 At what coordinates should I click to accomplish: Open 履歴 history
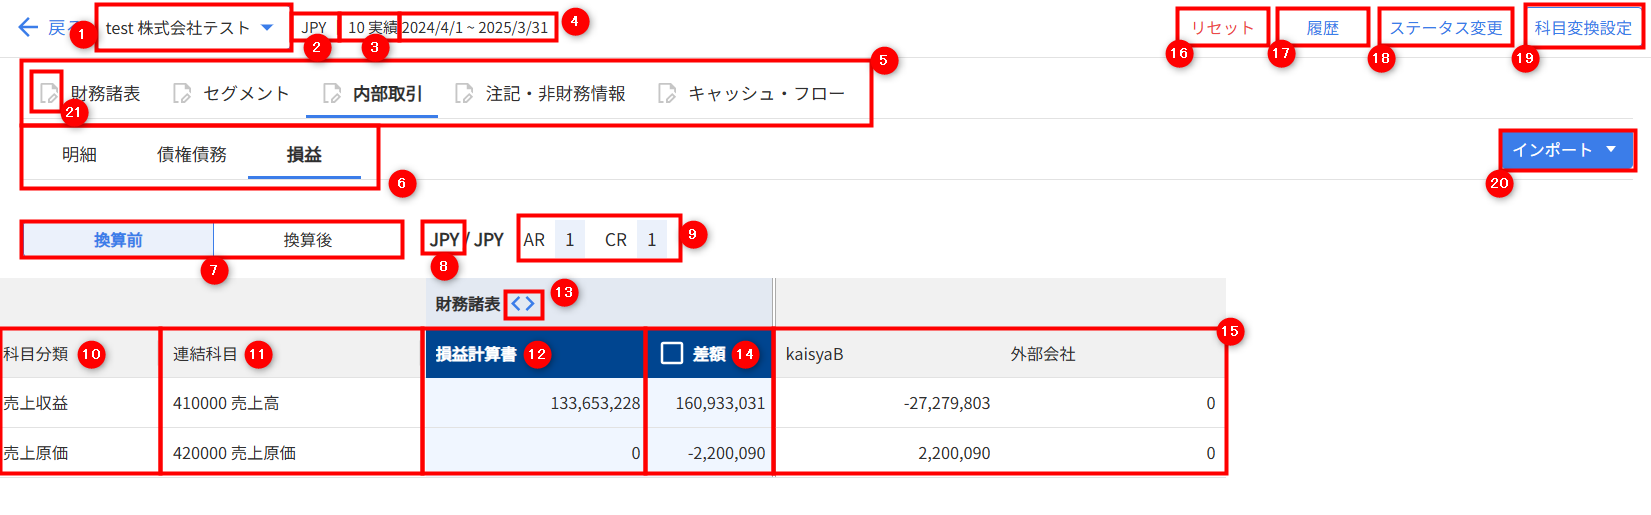click(x=1322, y=28)
